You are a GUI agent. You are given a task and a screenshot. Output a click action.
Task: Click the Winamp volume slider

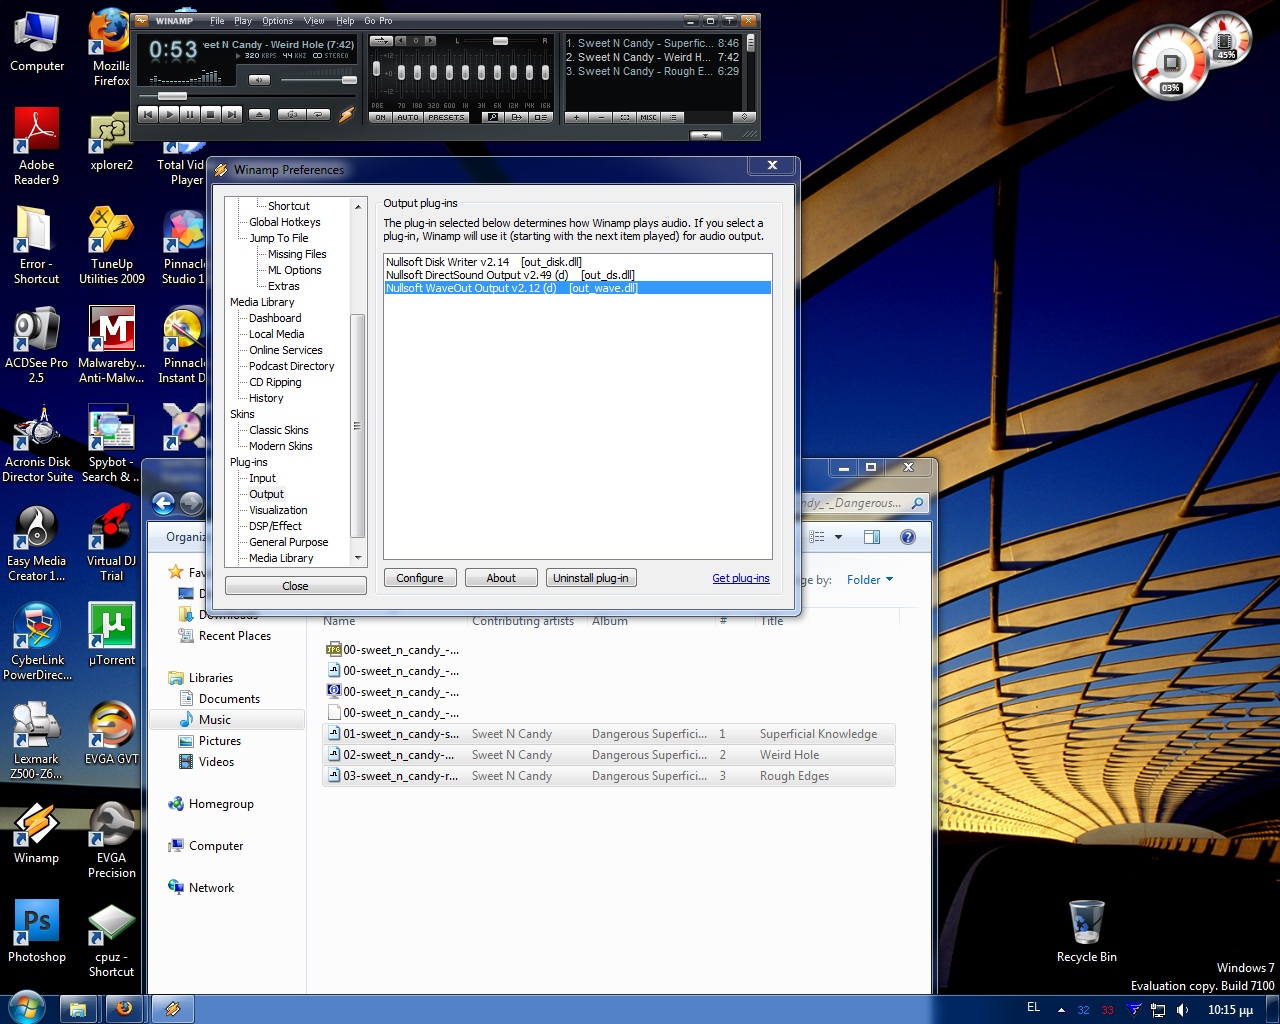click(318, 80)
